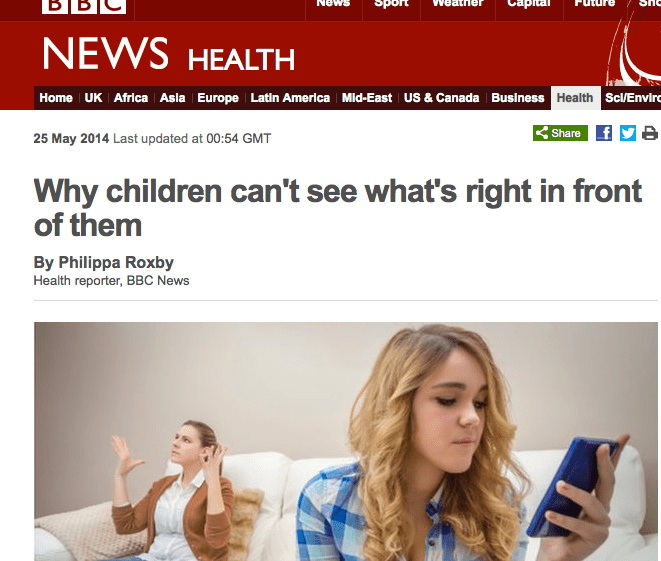Image resolution: width=661 pixels, height=561 pixels.
Task: Open the Europe section
Action: coord(218,98)
